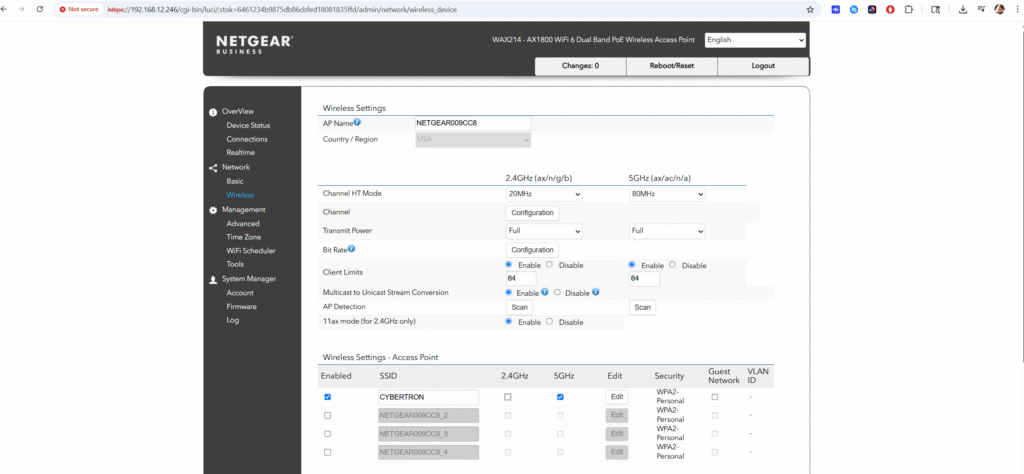Select Disable for Multicast to Unicast Conversion
Viewport: 1024px width, 474px height.
tap(557, 292)
